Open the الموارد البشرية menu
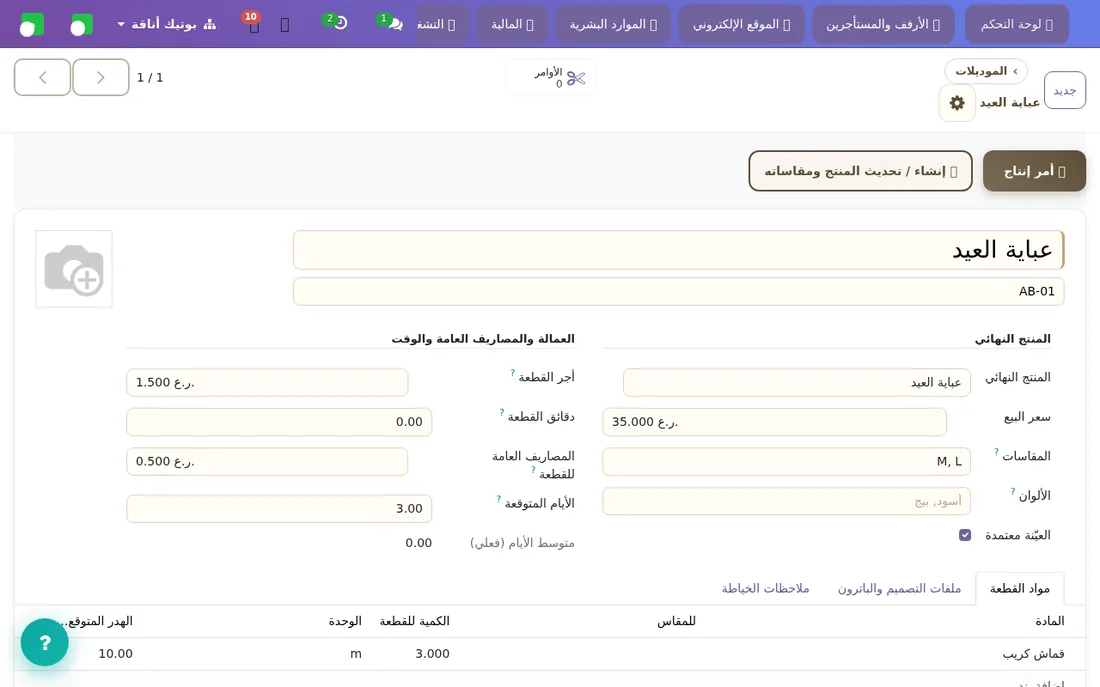 click(x=613, y=25)
